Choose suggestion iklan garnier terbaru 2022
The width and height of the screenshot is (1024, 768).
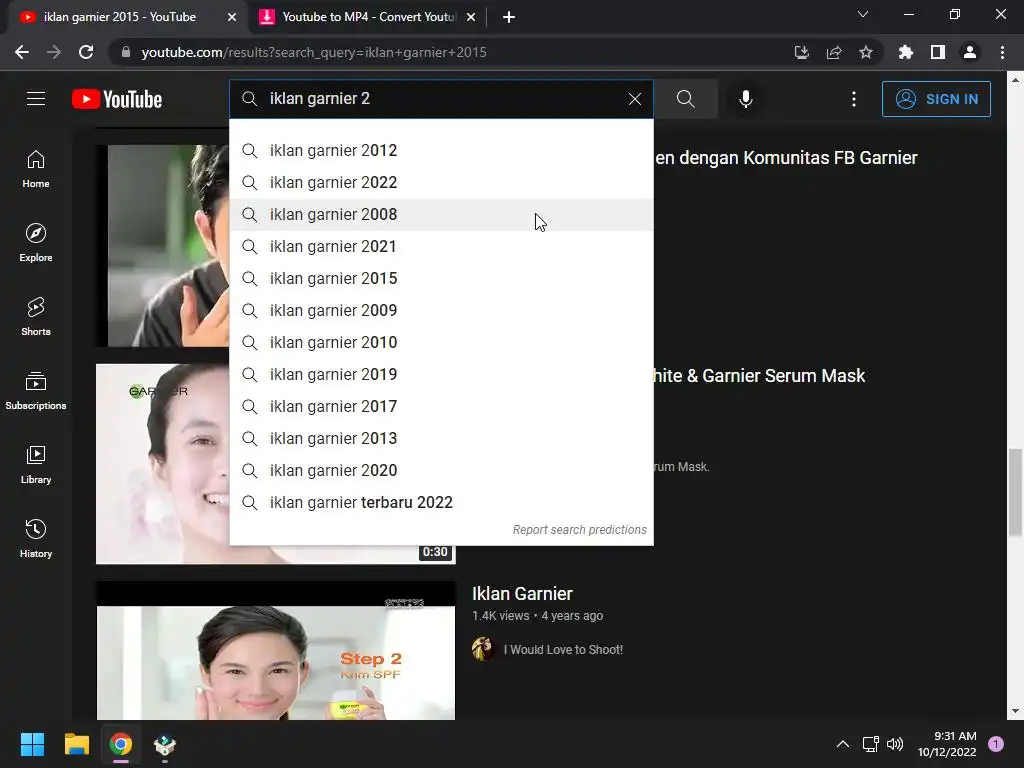[x=441, y=502]
